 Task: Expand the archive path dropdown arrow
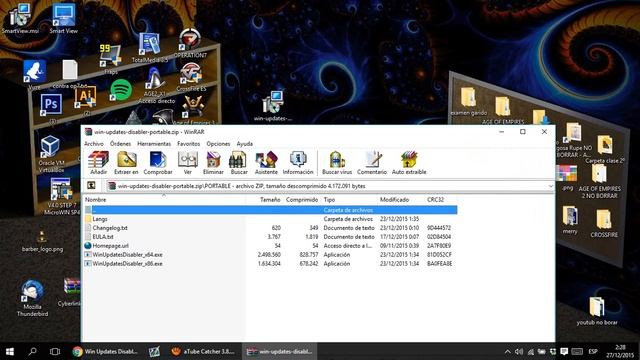click(550, 186)
